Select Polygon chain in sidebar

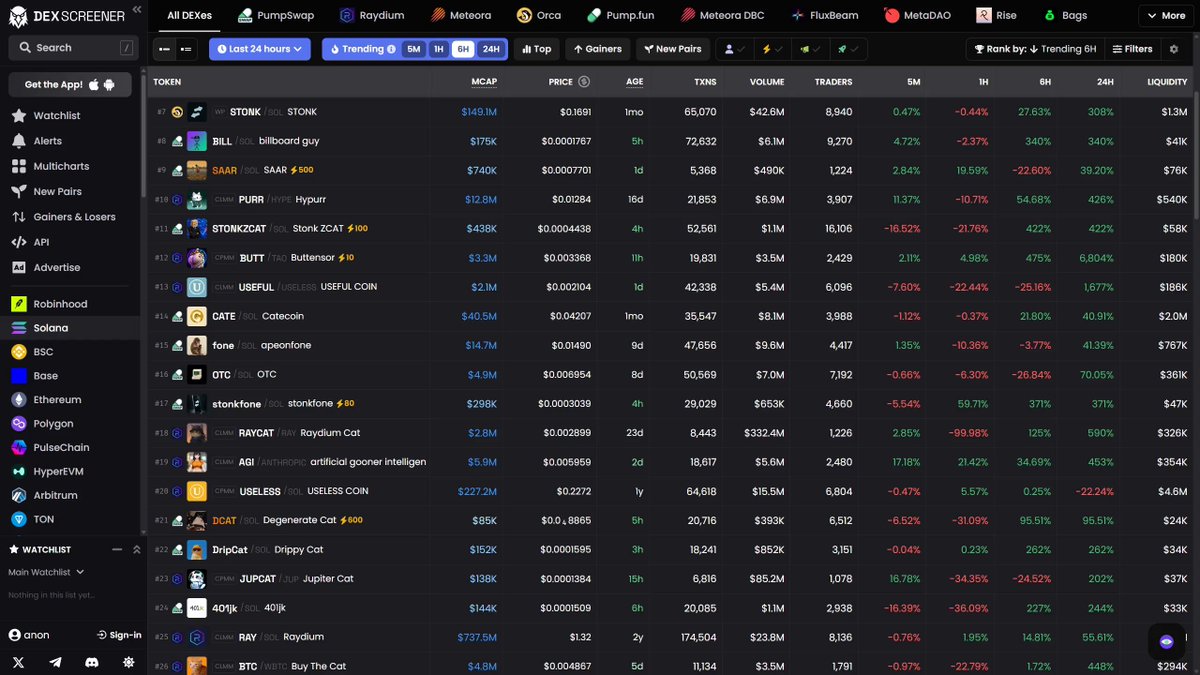[x=72, y=424]
